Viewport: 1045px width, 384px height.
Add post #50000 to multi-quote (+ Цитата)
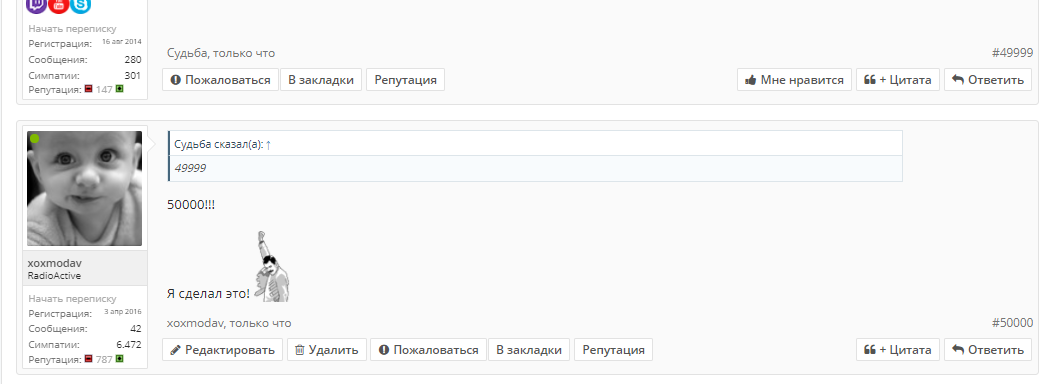click(898, 350)
